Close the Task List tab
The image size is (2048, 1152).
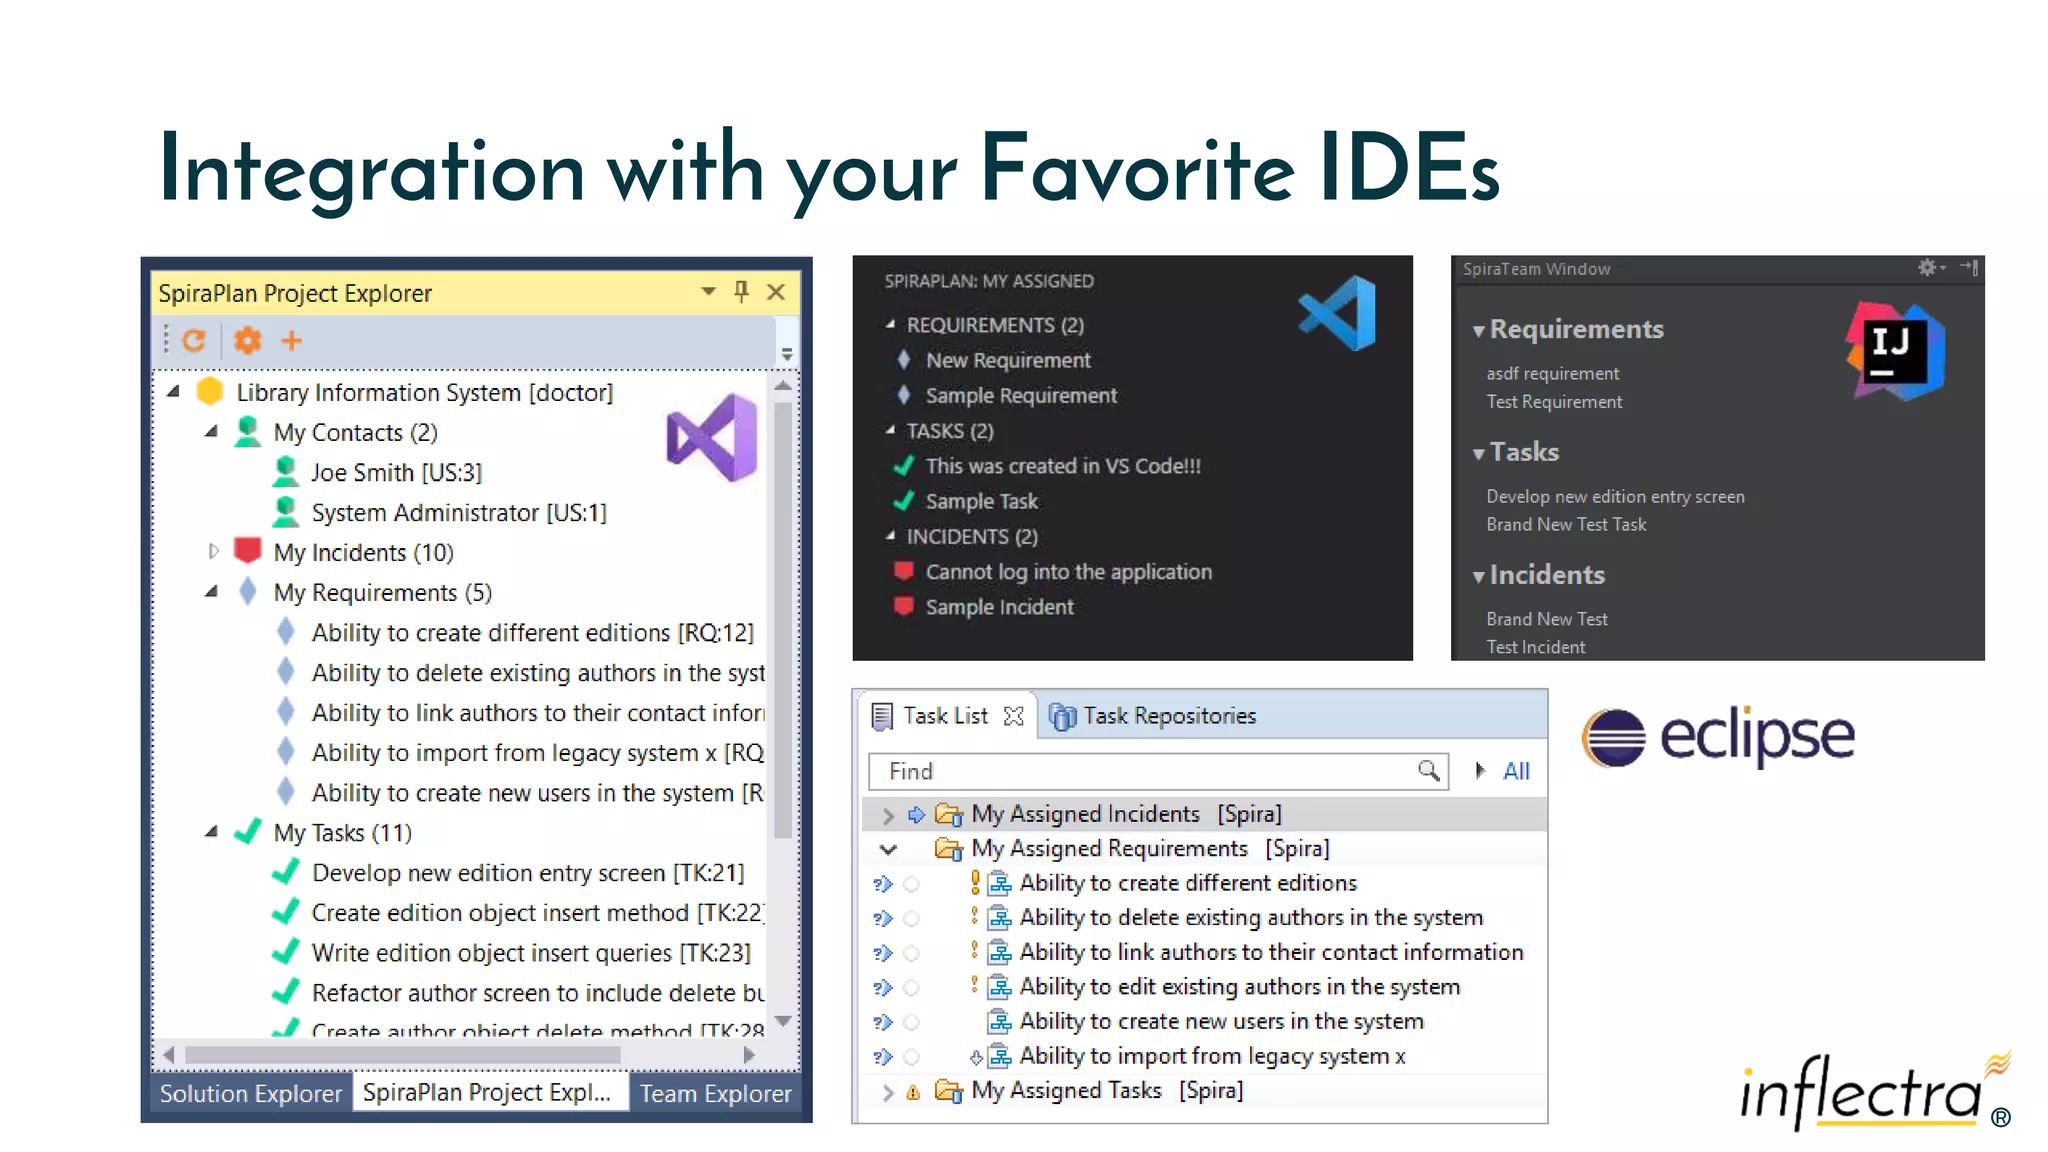tap(1013, 716)
